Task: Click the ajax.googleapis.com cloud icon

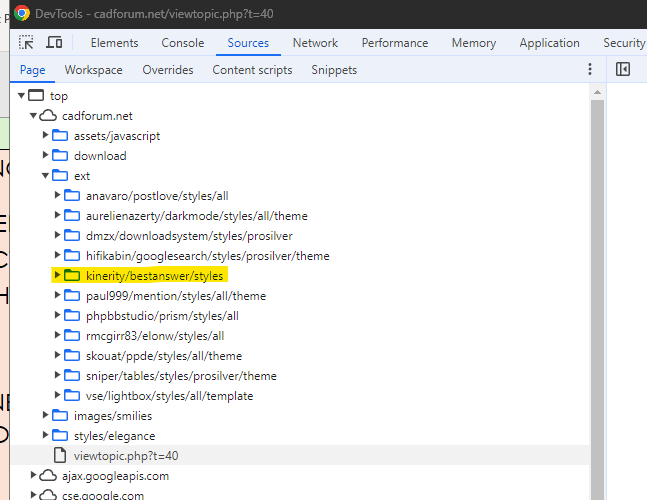Action: click(x=48, y=476)
